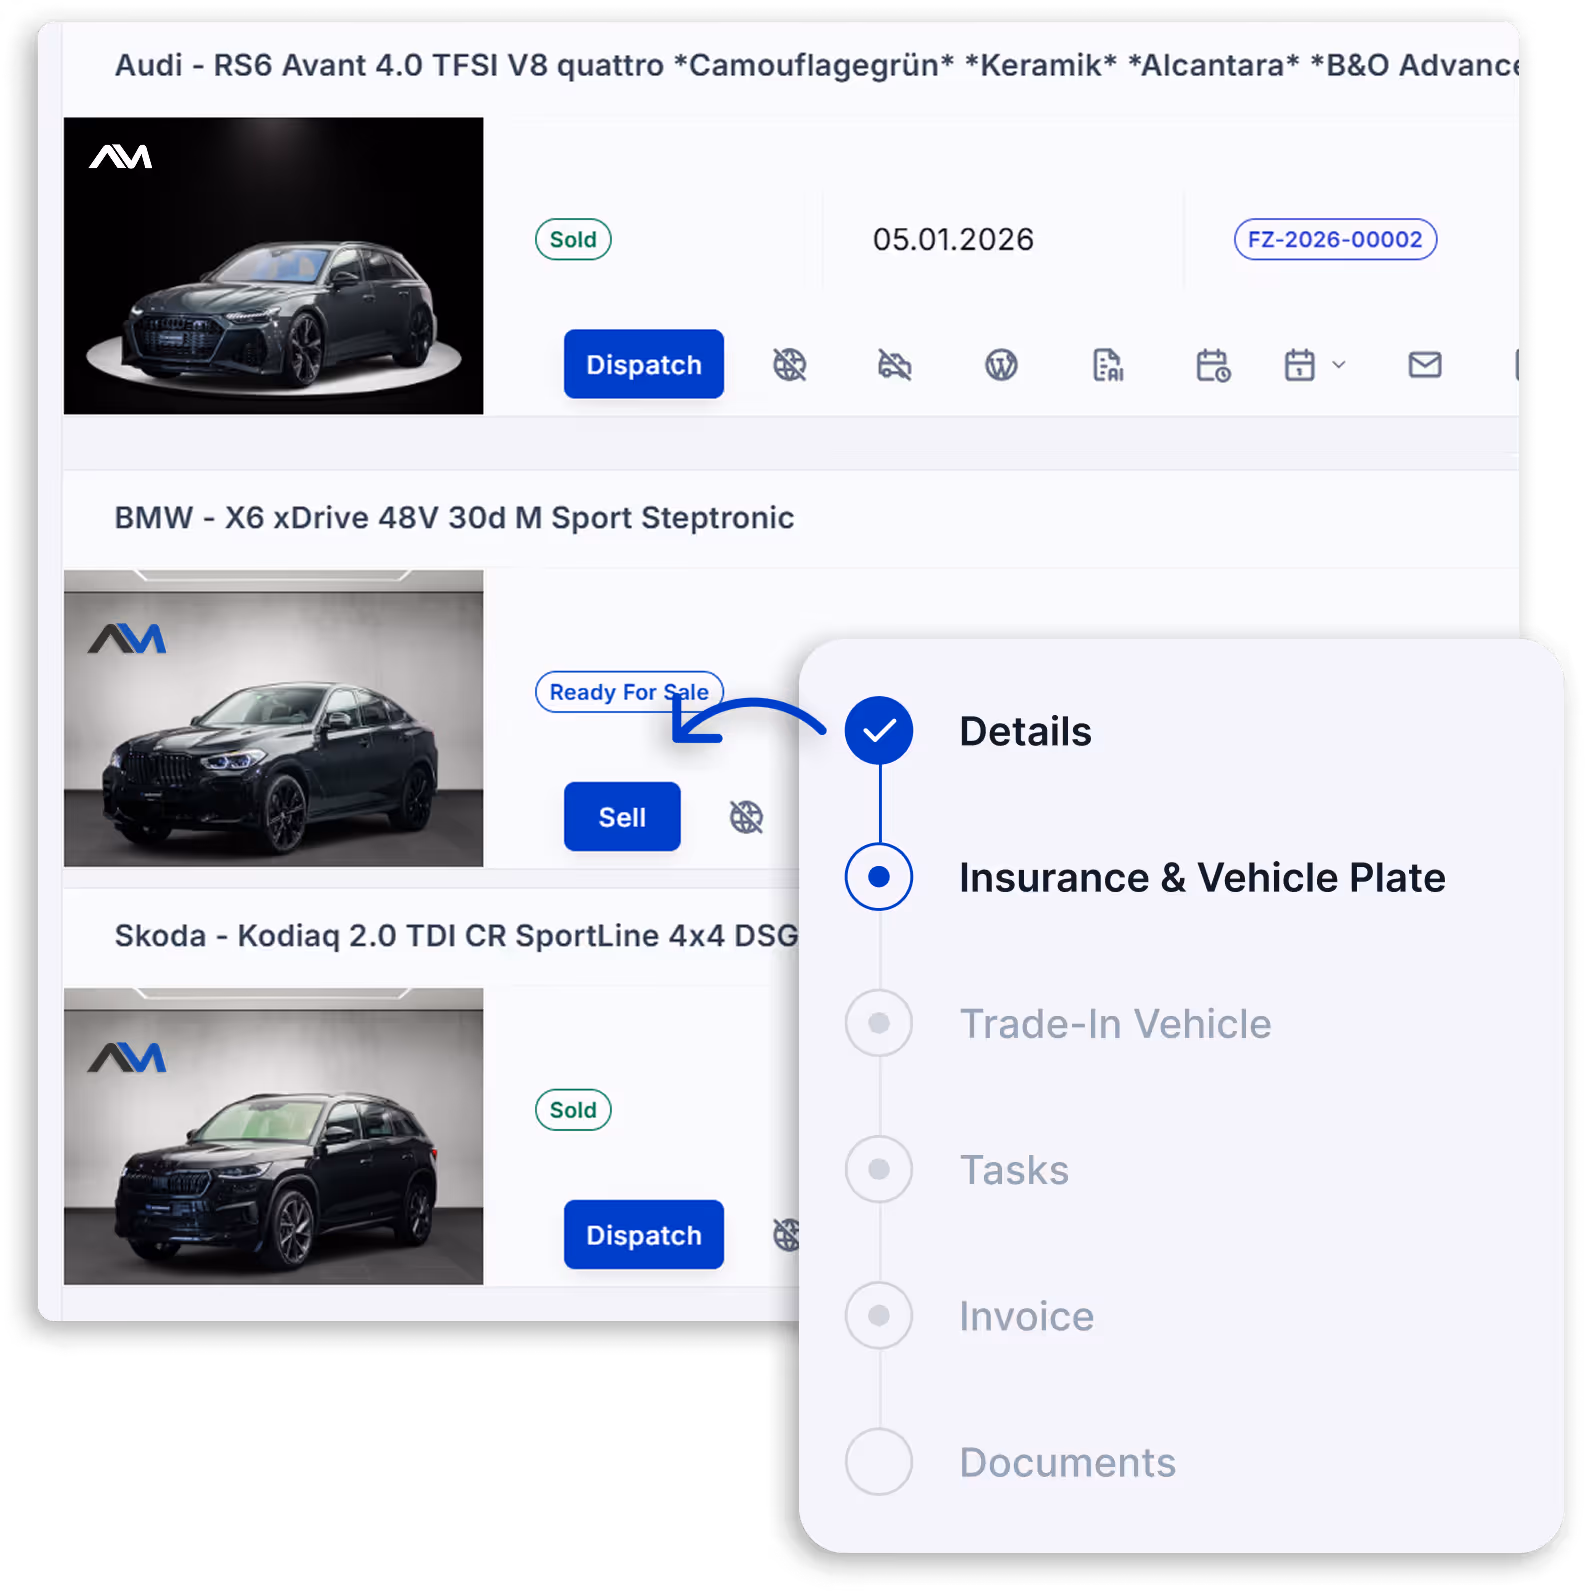The image size is (1587, 1591).
Task: Open the Audi RS6 Avant thumbnail
Action: coord(273,266)
